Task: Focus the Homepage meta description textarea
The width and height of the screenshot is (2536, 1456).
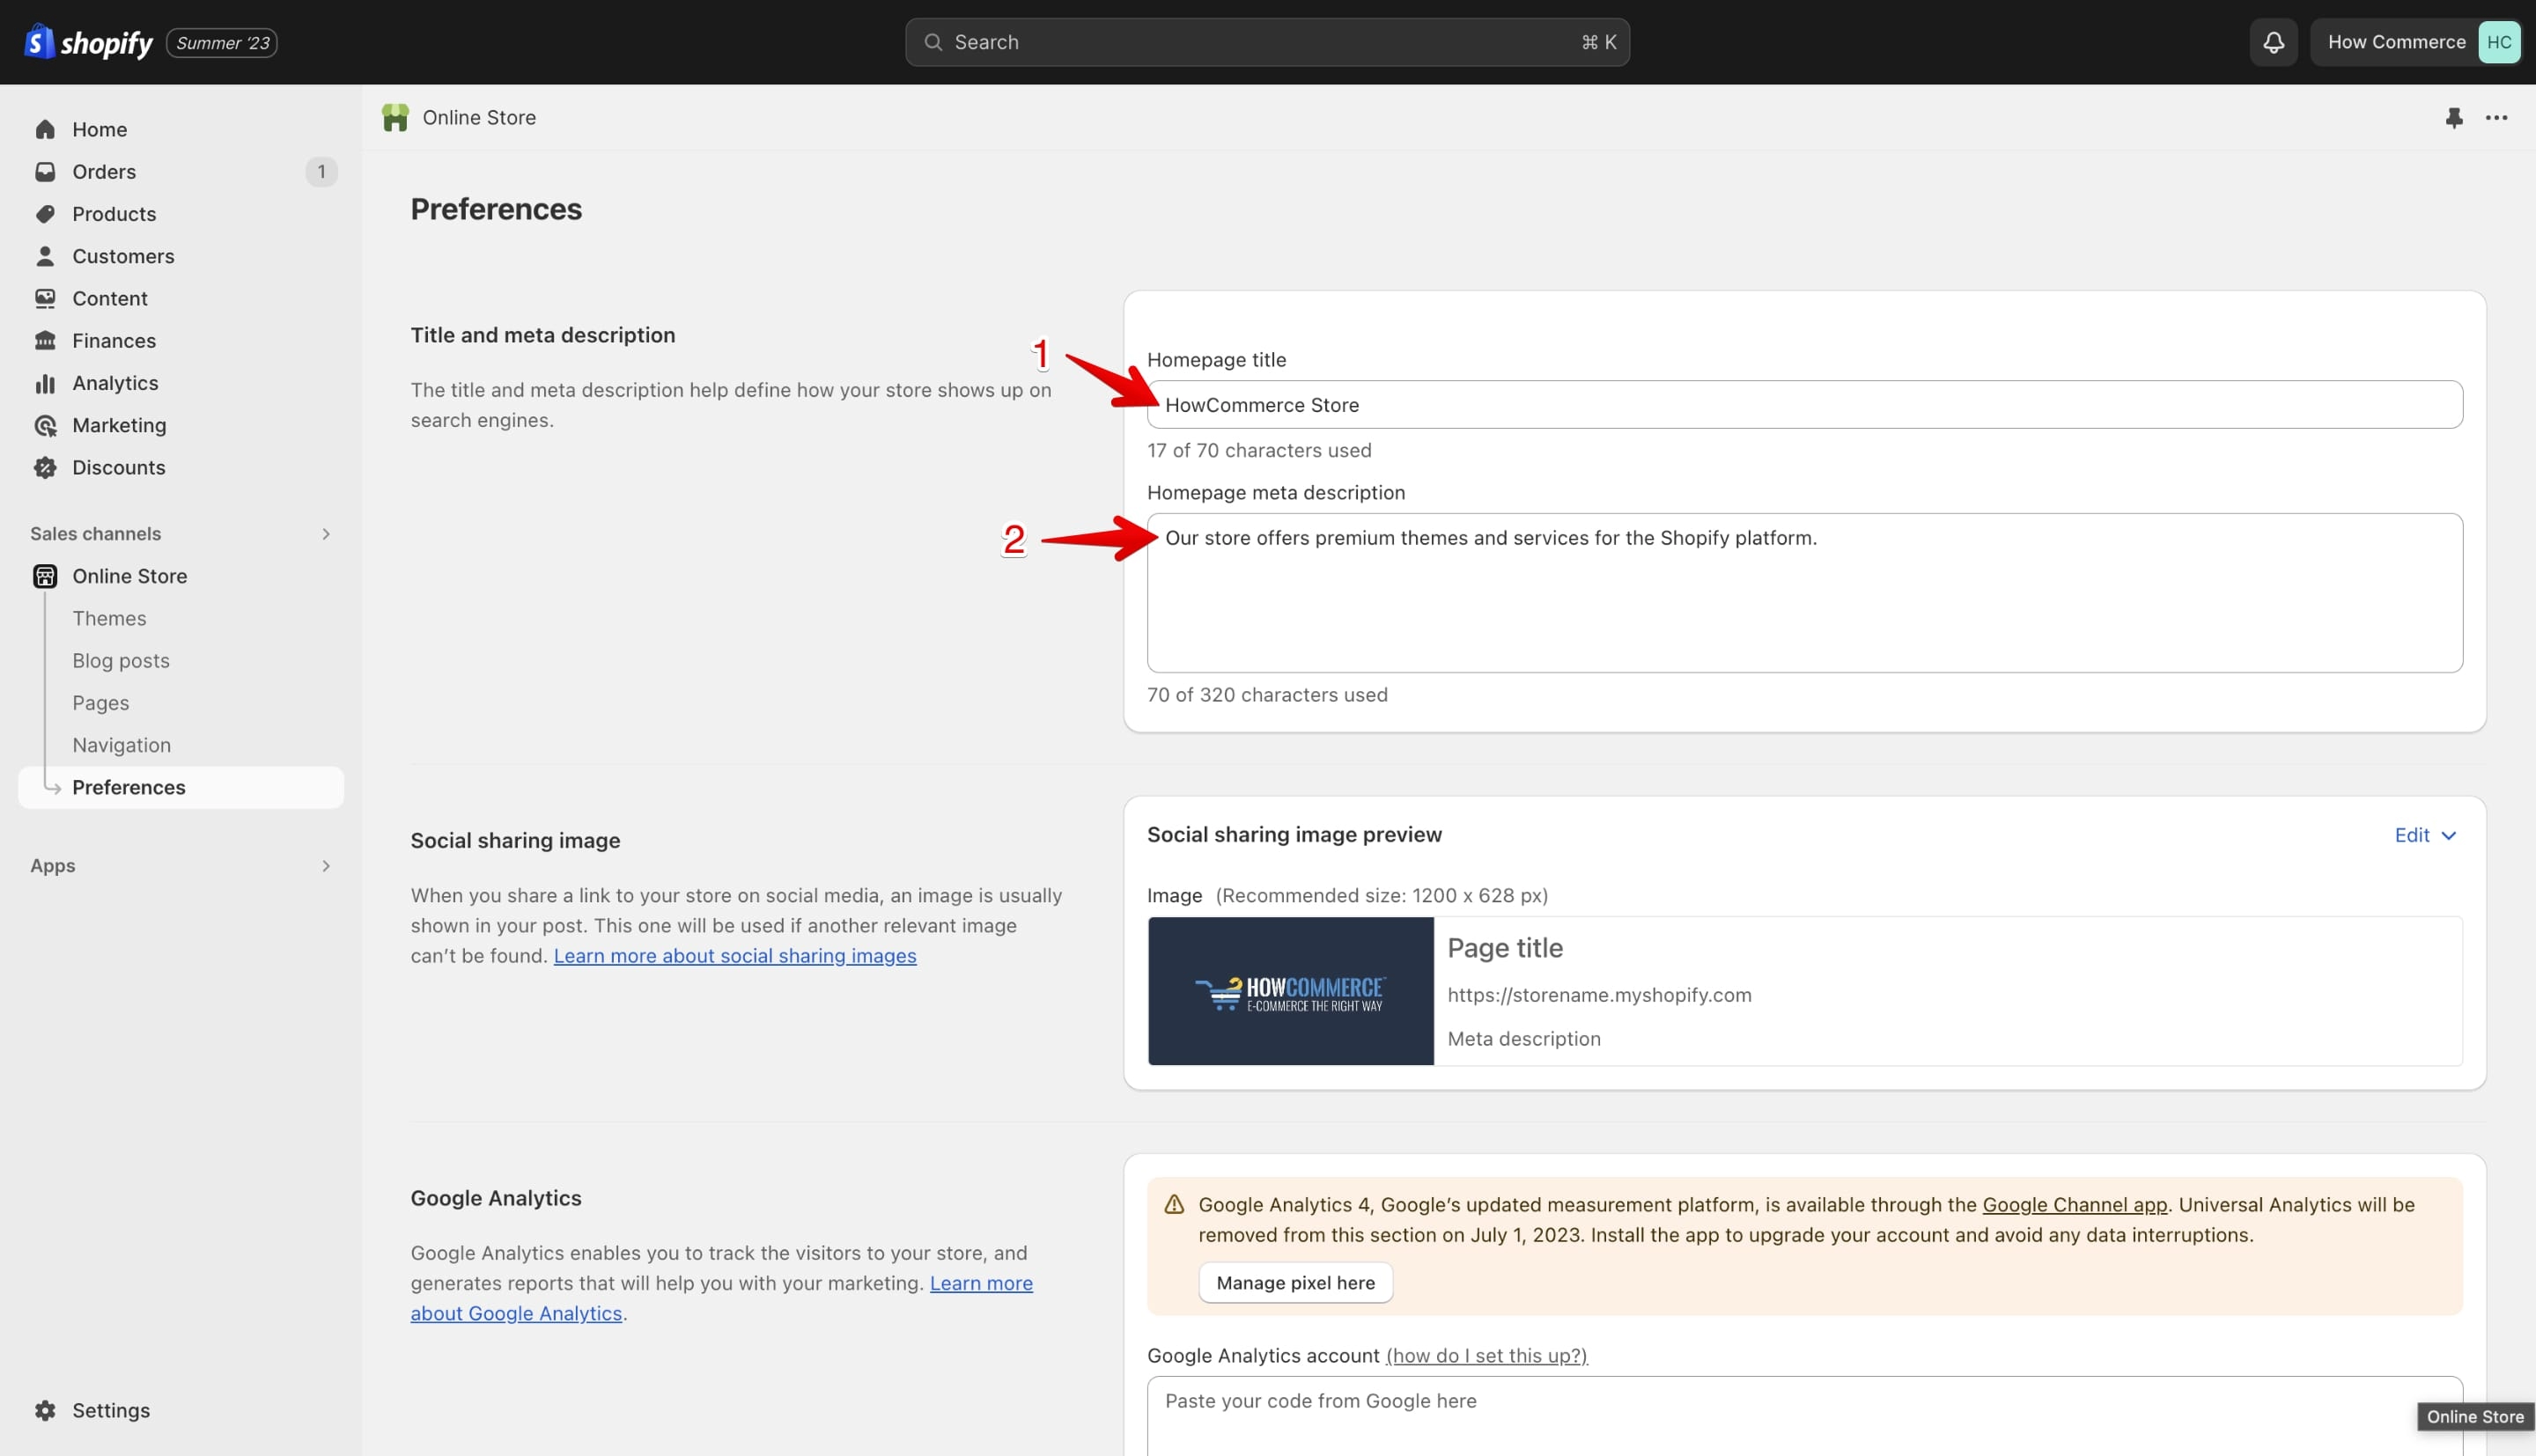Action: pyautogui.click(x=1804, y=593)
